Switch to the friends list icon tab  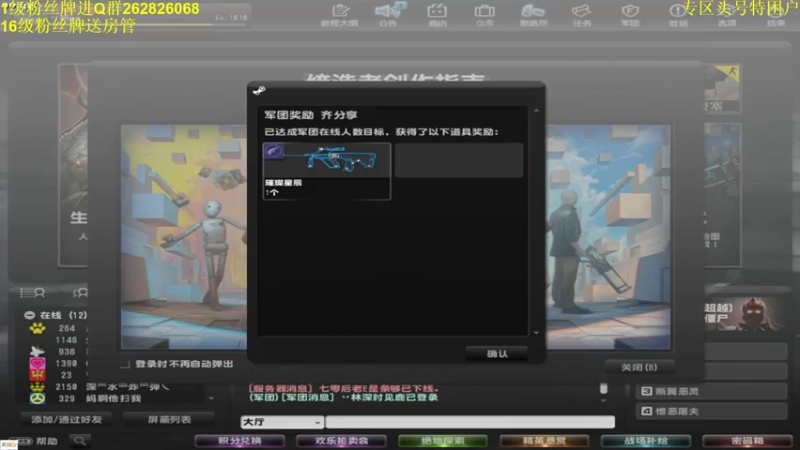[x=32, y=292]
